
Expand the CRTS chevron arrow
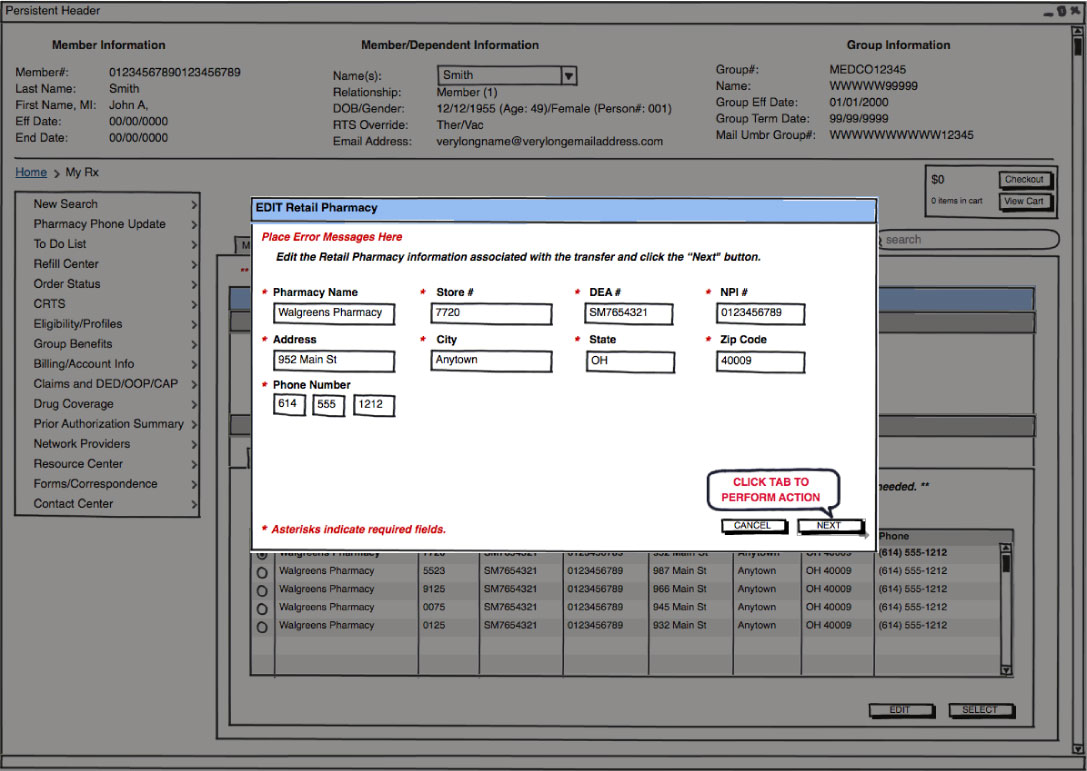coord(193,305)
